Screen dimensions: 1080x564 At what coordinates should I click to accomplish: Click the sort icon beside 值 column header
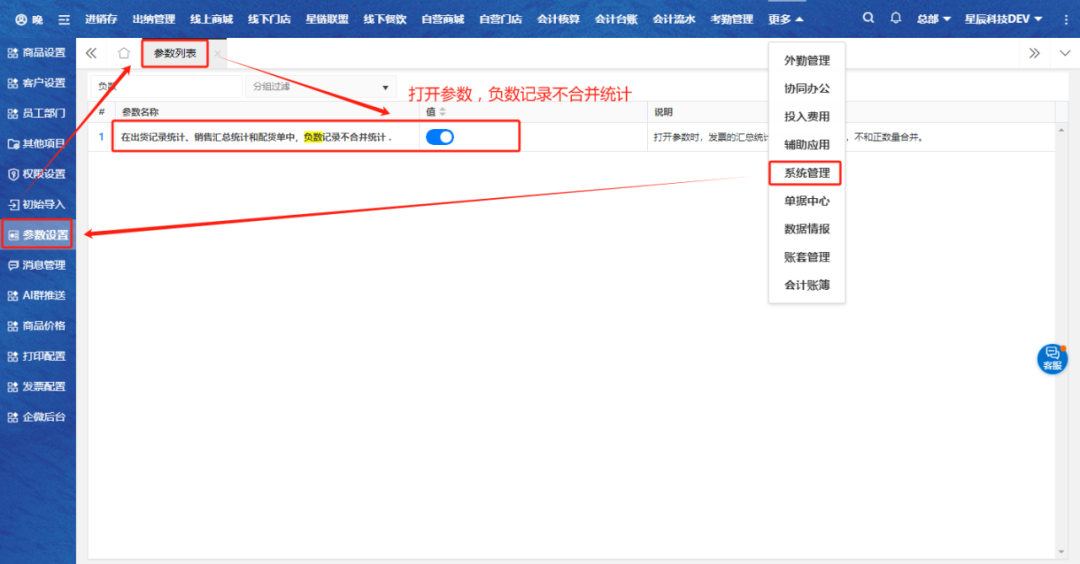click(443, 112)
